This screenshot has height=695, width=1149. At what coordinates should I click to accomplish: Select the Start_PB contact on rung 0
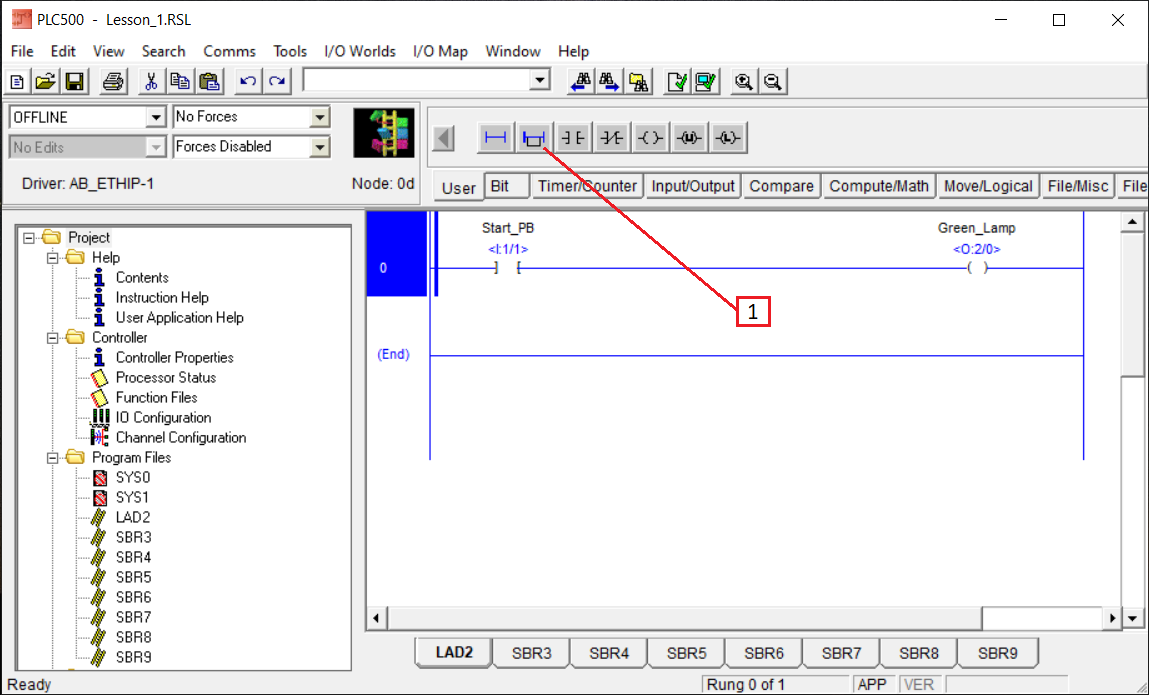pos(508,268)
